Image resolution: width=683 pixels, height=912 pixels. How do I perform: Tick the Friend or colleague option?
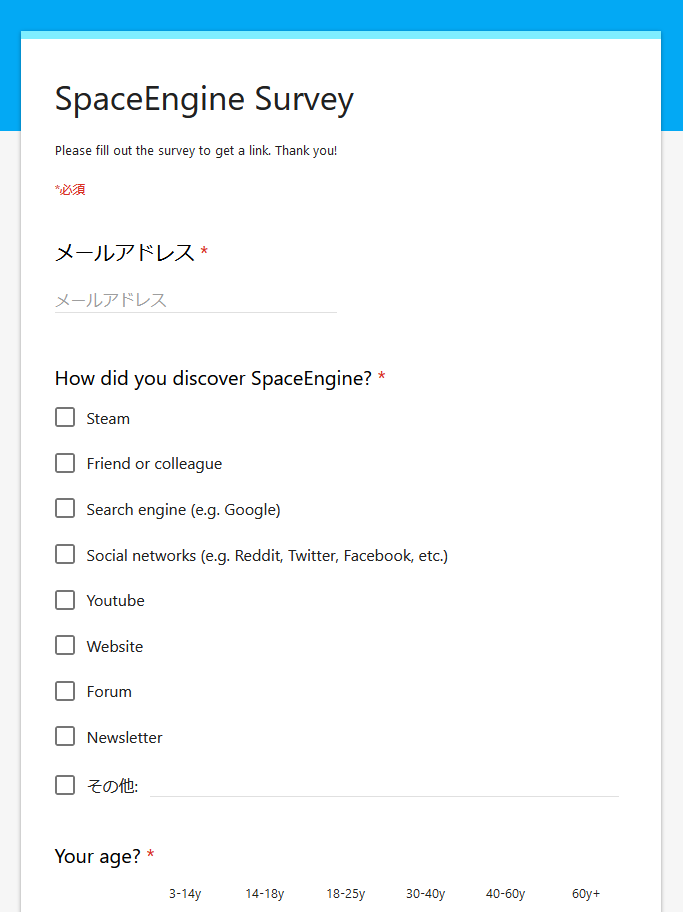point(65,463)
